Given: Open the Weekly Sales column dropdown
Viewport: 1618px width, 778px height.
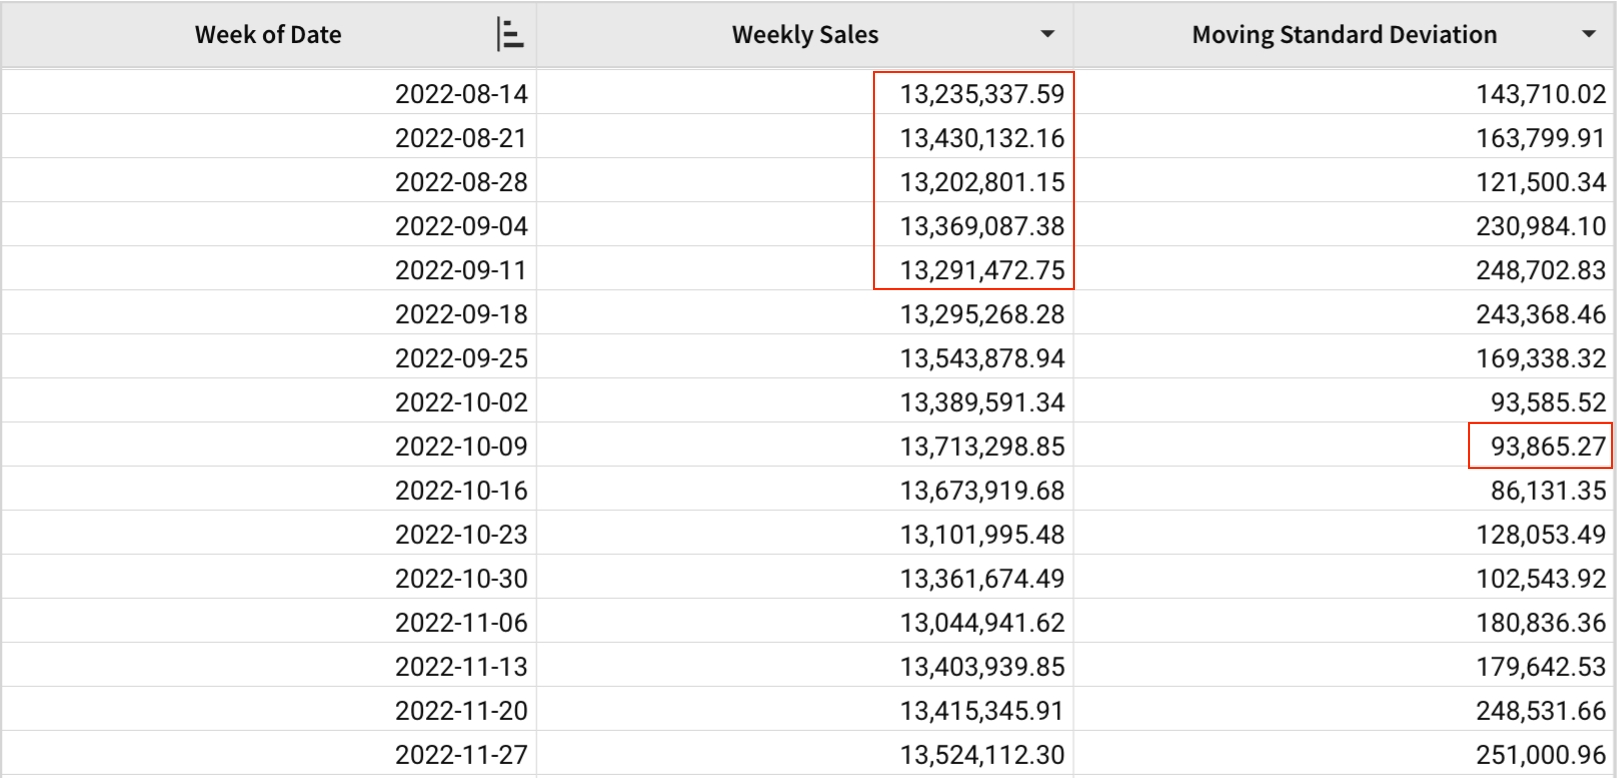Looking at the screenshot, I should pyautogui.click(x=1047, y=35).
